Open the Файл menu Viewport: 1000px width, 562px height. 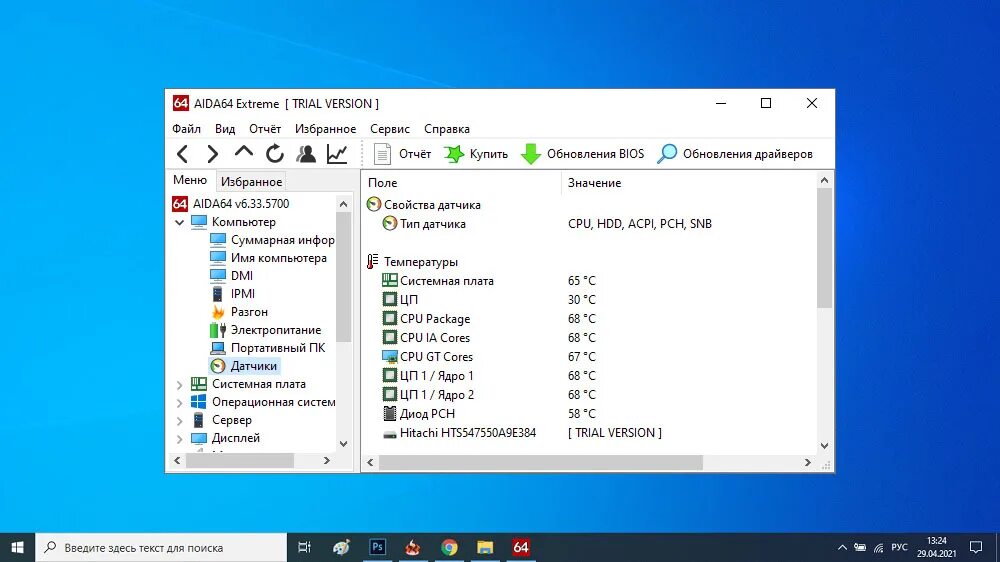(186, 129)
